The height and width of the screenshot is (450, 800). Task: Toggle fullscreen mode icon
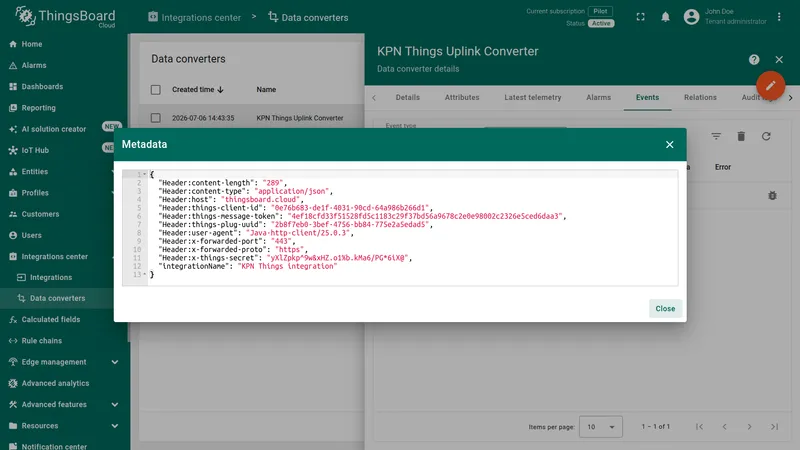pos(640,17)
